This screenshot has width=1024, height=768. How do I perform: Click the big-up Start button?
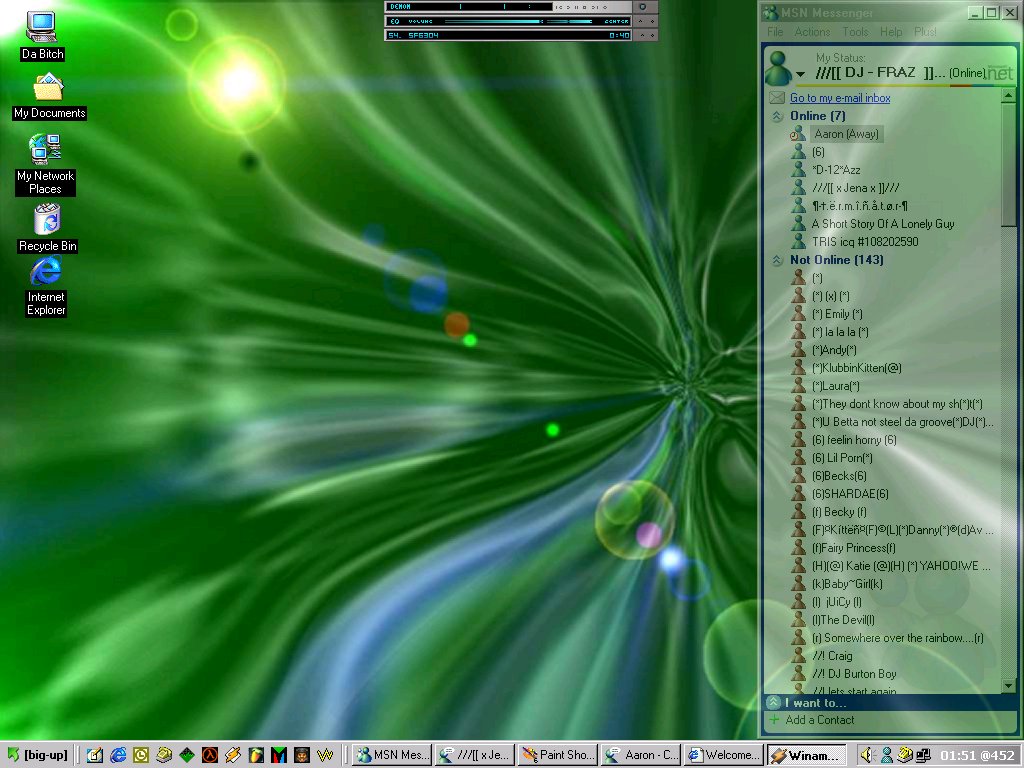pos(37,755)
